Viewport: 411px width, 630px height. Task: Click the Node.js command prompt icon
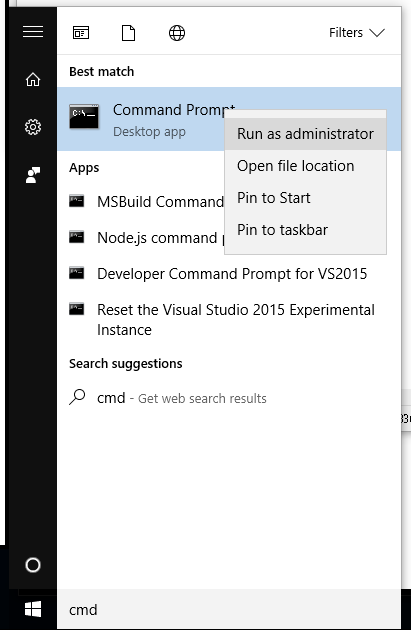click(x=76, y=237)
